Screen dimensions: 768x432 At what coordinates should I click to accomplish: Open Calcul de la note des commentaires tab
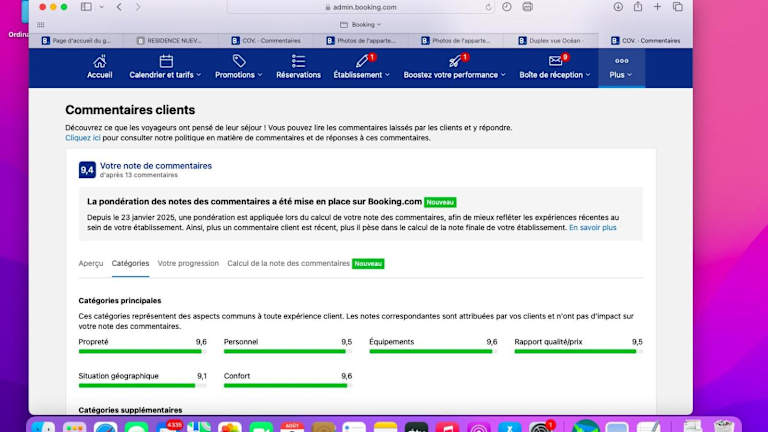289,264
